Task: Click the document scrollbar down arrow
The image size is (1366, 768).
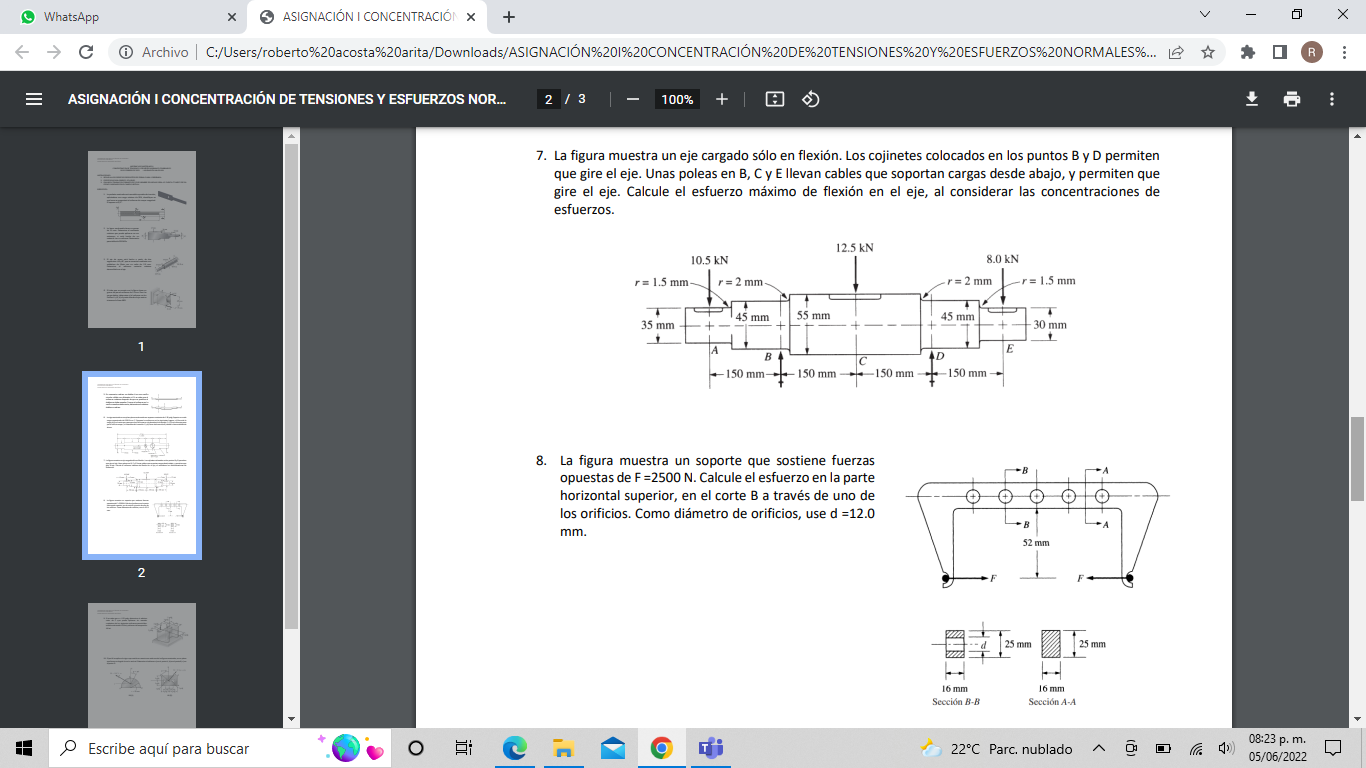Action: [x=1357, y=720]
